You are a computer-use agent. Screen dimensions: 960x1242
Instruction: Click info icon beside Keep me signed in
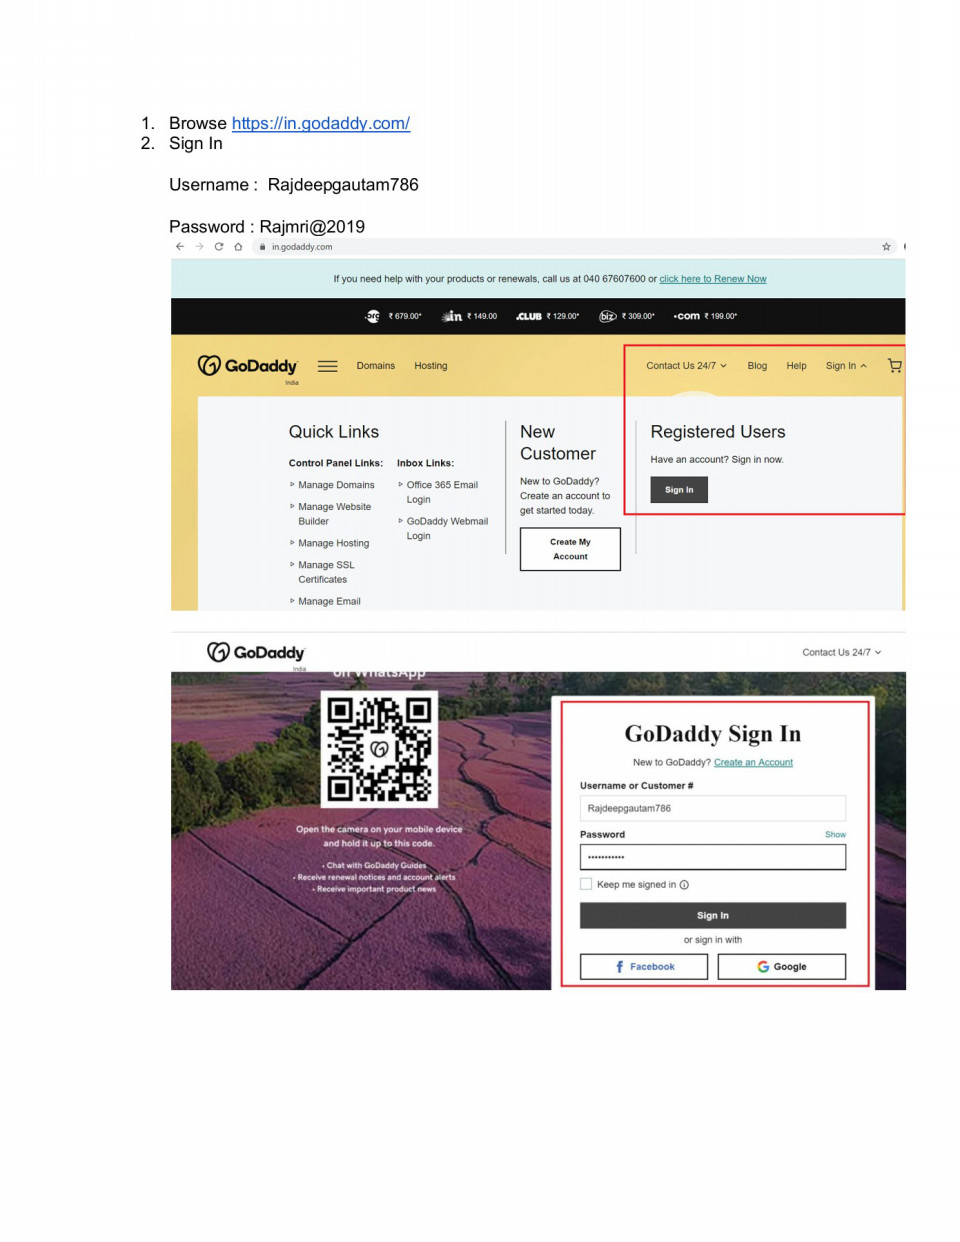[684, 884]
